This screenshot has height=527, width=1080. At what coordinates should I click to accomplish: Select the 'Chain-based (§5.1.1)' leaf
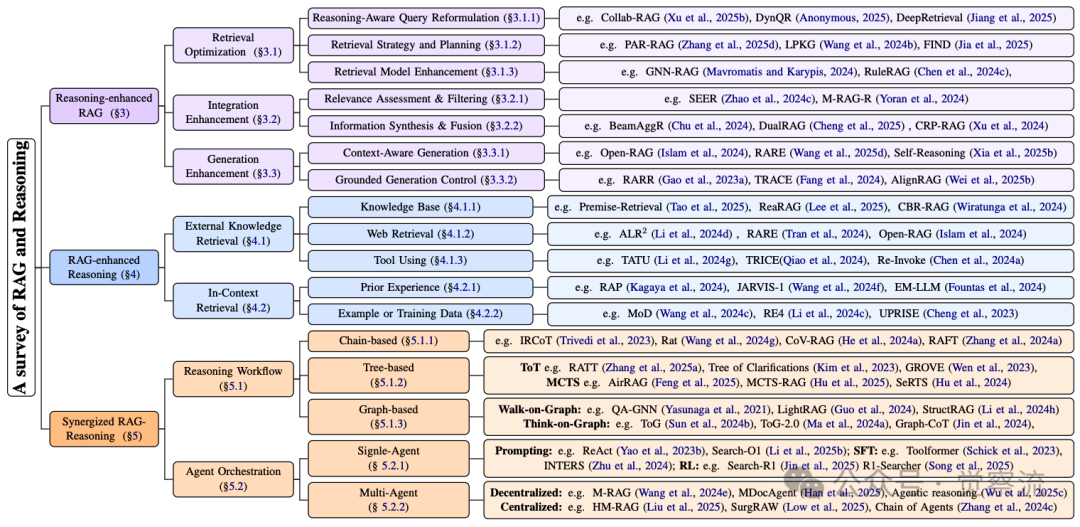click(390, 340)
